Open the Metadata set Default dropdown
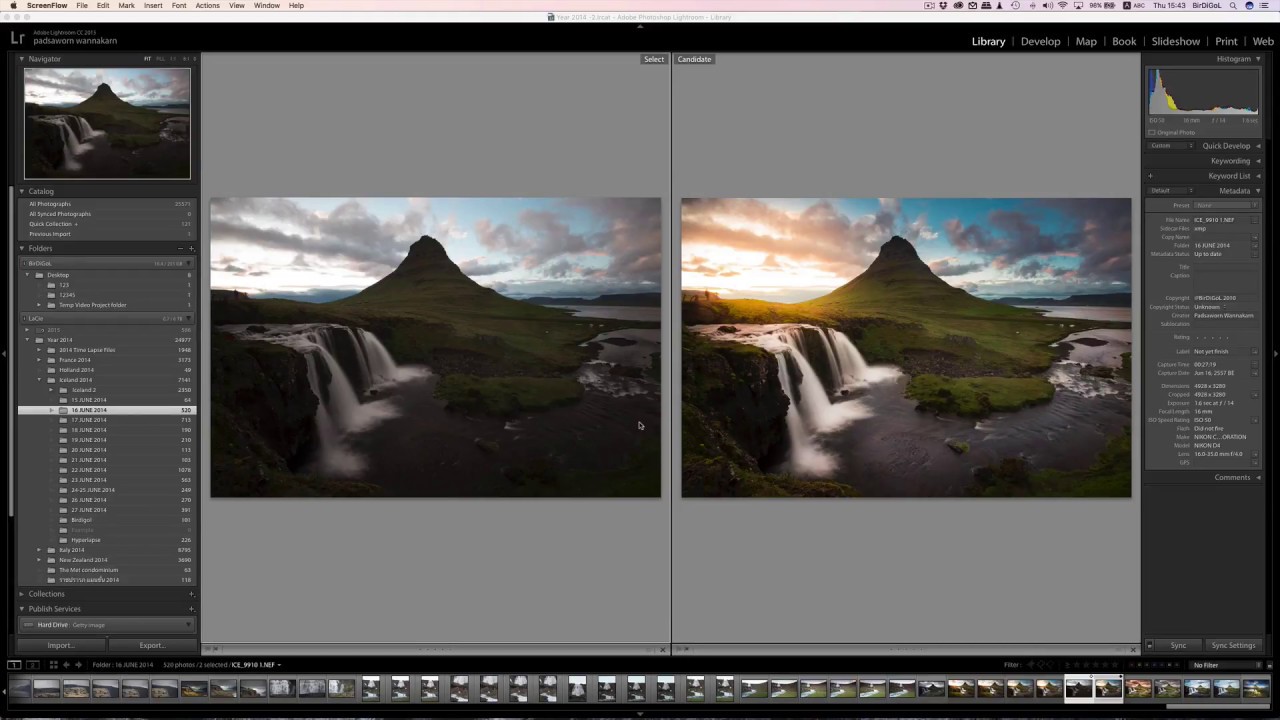The width and height of the screenshot is (1280, 720). [1171, 191]
